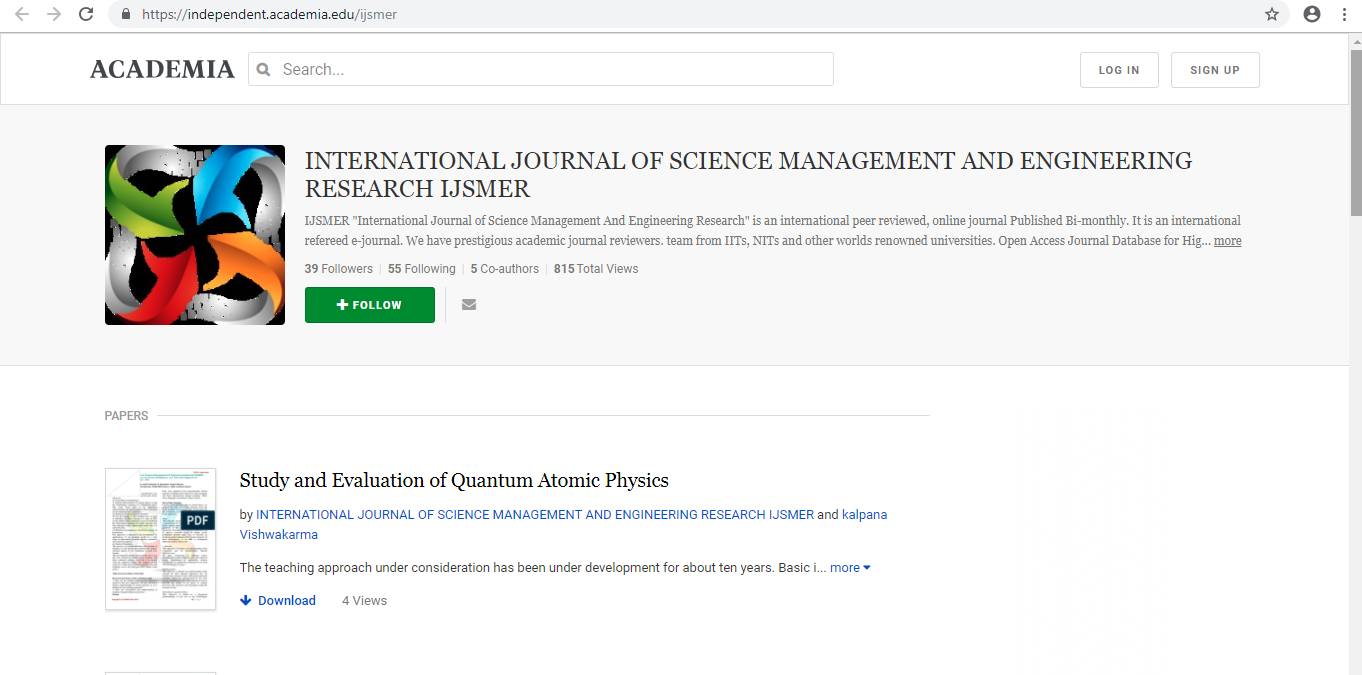Expand paper abstract using 'more' dropdown
This screenshot has width=1362, height=675.
pos(850,568)
